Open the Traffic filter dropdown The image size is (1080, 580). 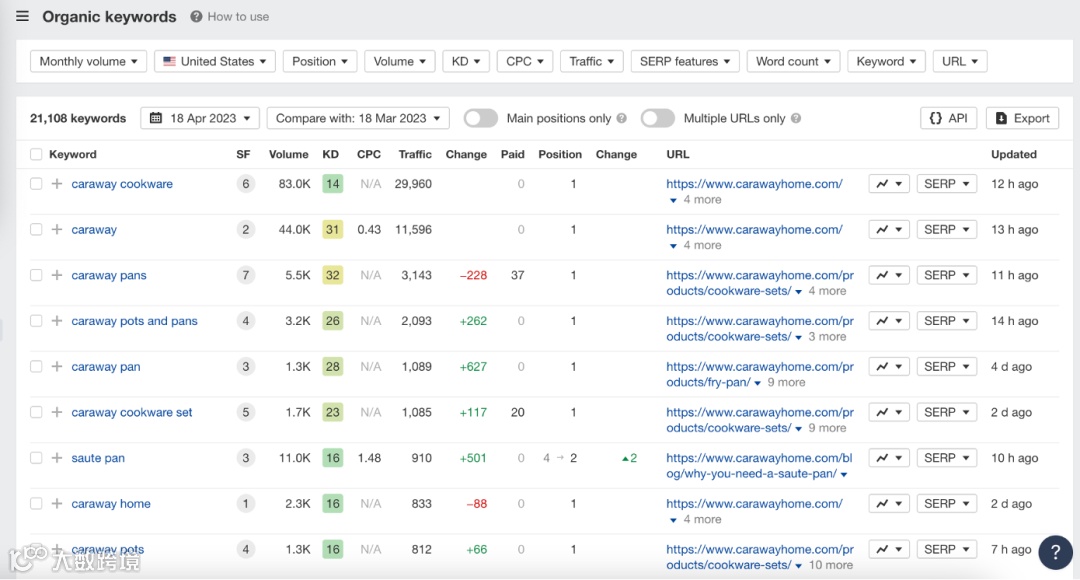tap(592, 61)
